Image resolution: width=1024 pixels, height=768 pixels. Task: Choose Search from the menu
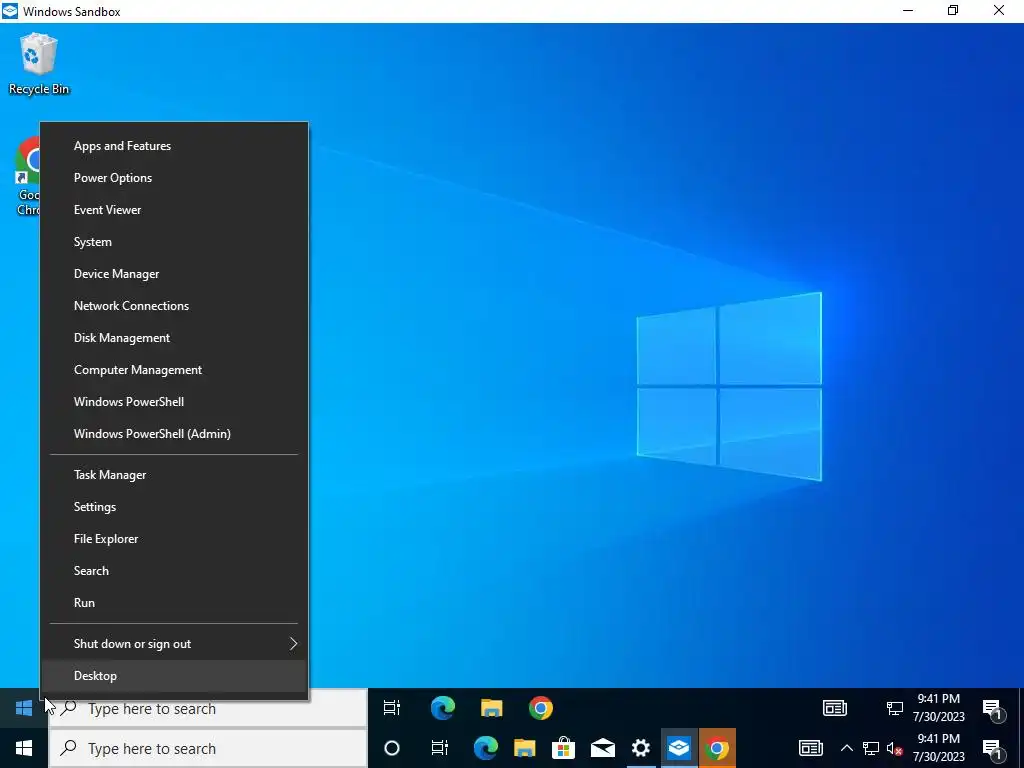coord(174,571)
